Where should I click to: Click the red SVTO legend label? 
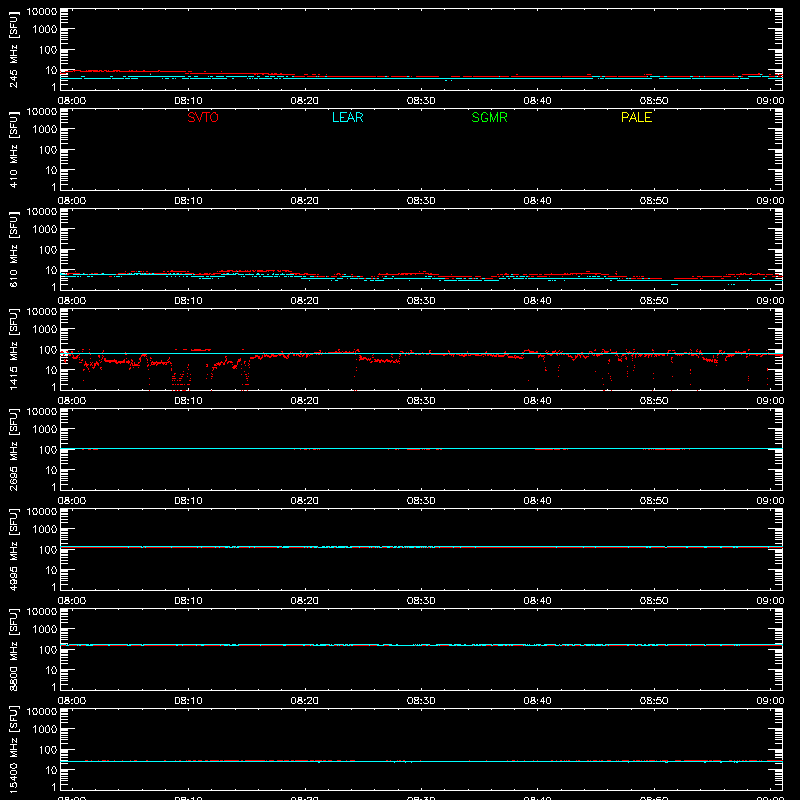pyautogui.click(x=203, y=117)
